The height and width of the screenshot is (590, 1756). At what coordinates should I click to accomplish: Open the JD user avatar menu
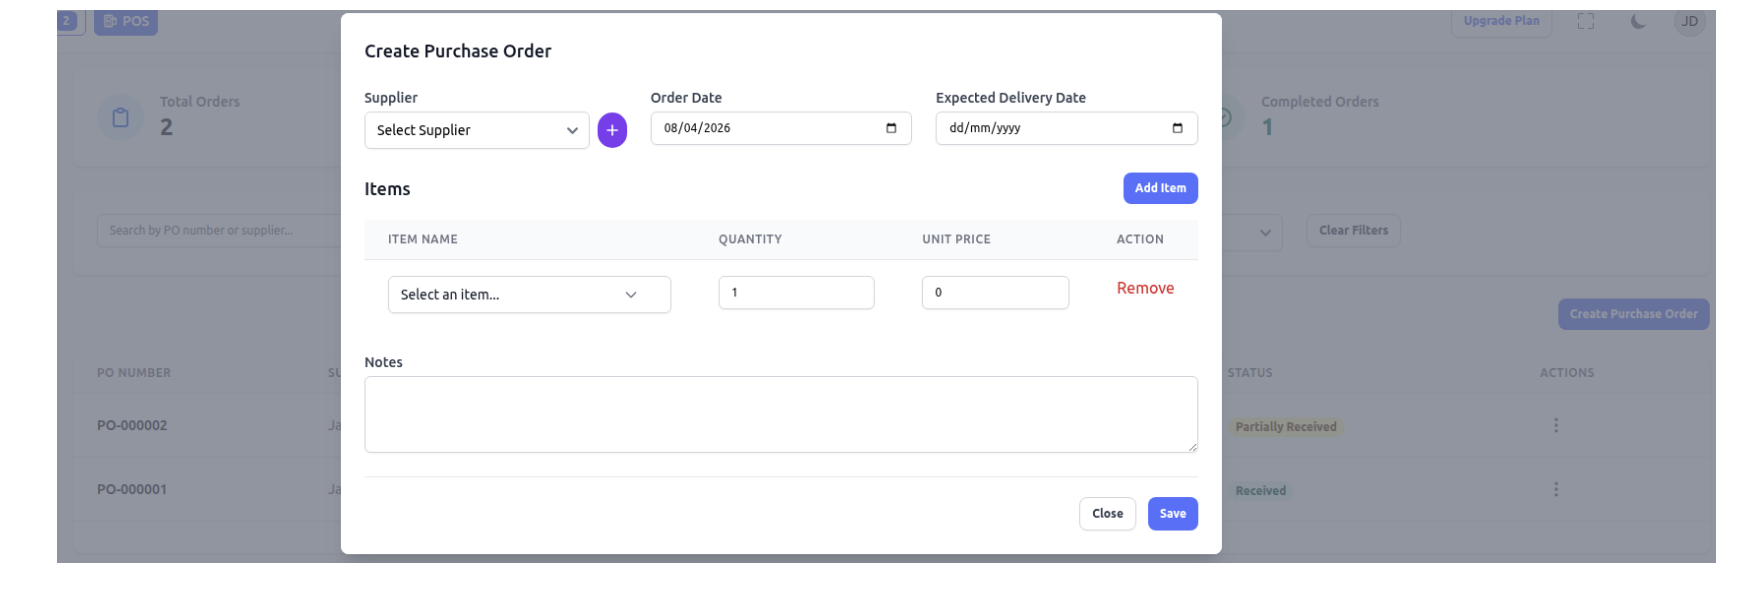(1689, 21)
